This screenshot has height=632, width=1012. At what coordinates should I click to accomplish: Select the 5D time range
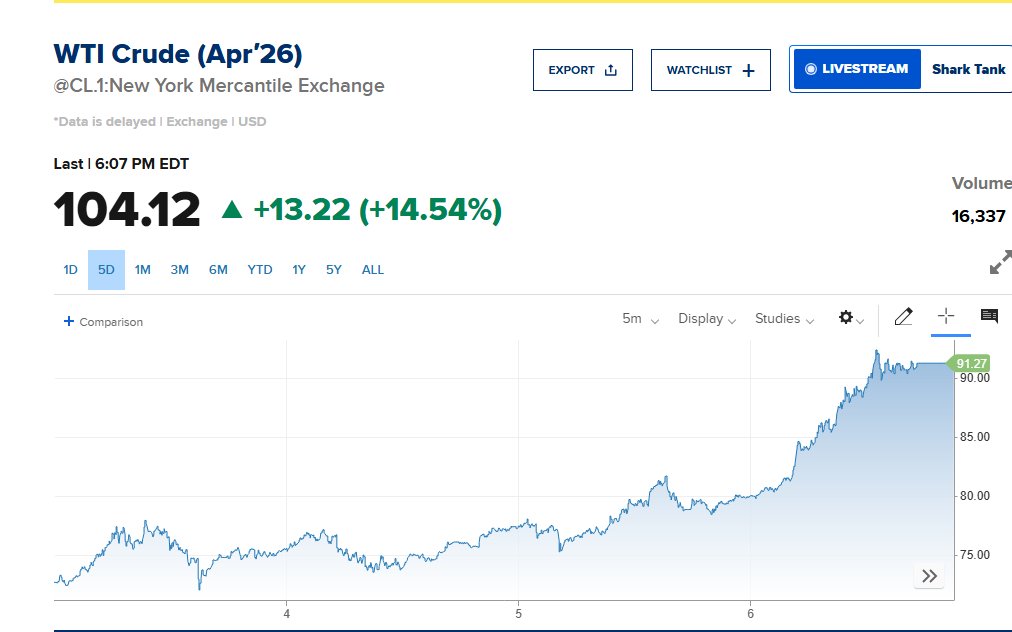point(106,270)
